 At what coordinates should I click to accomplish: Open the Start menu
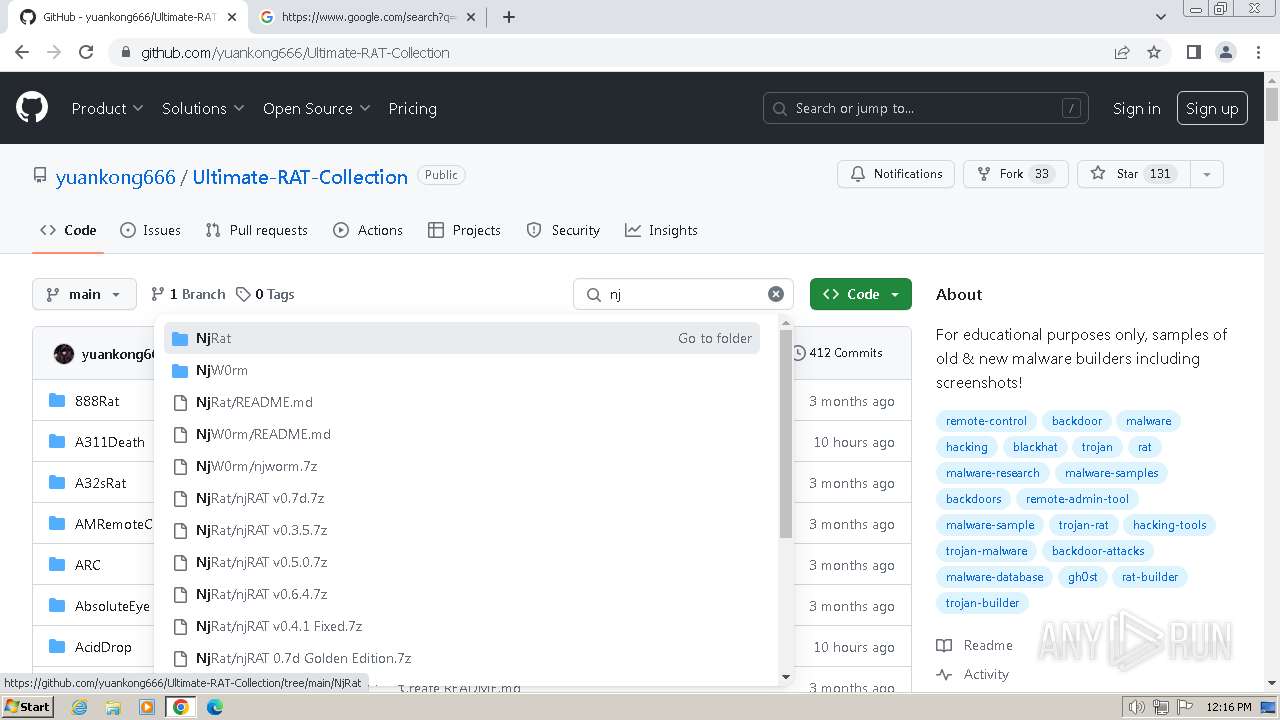[27, 706]
